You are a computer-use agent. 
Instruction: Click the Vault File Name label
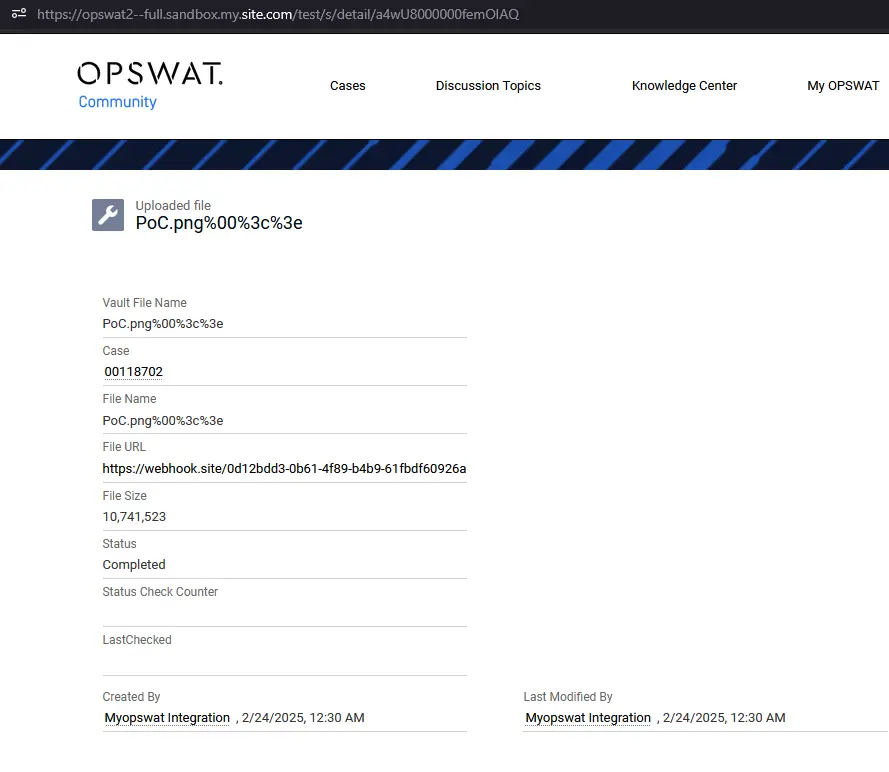144,303
